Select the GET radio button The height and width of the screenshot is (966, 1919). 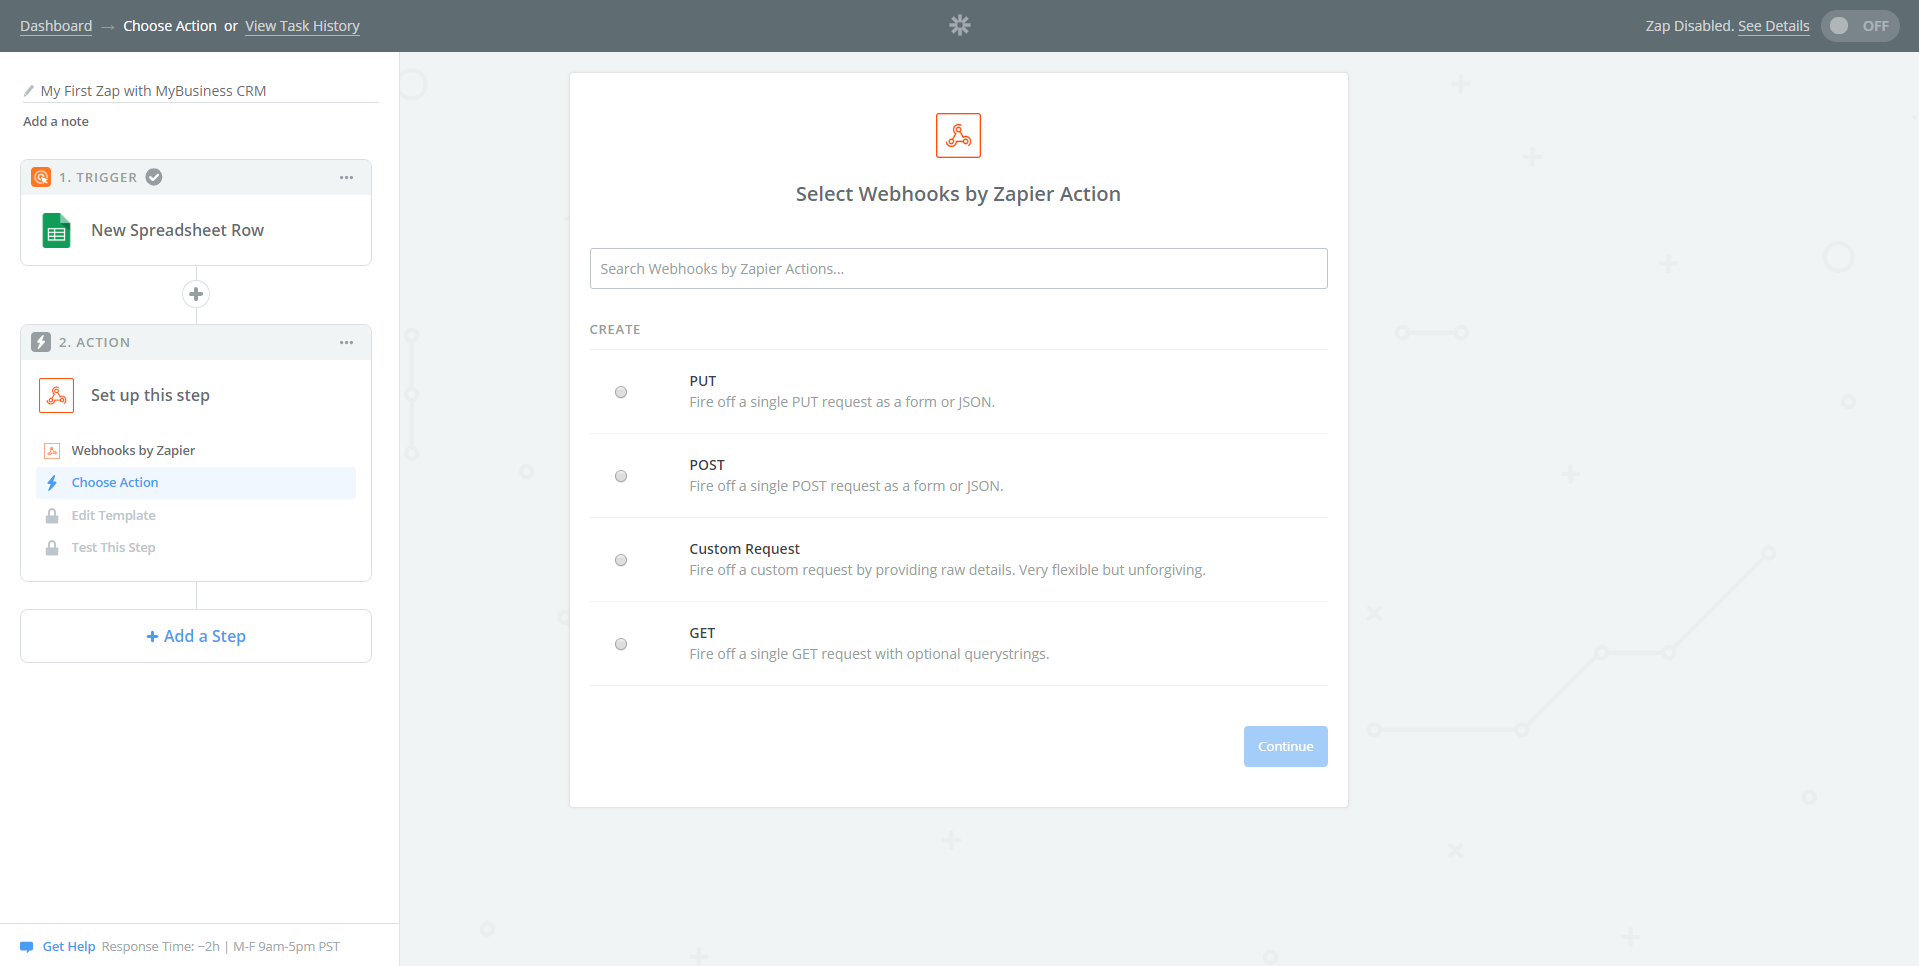point(621,644)
